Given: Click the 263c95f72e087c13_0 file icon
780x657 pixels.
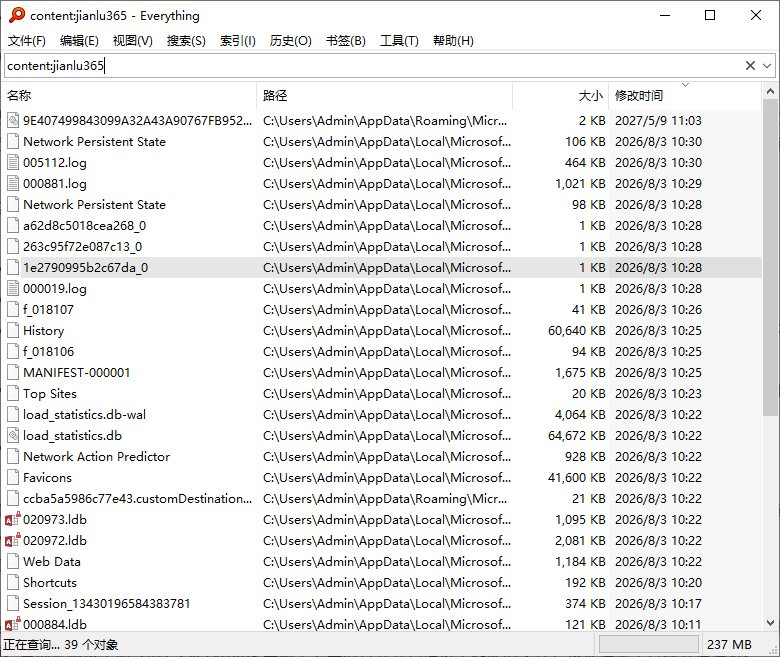Looking at the screenshot, I should 13,247.
